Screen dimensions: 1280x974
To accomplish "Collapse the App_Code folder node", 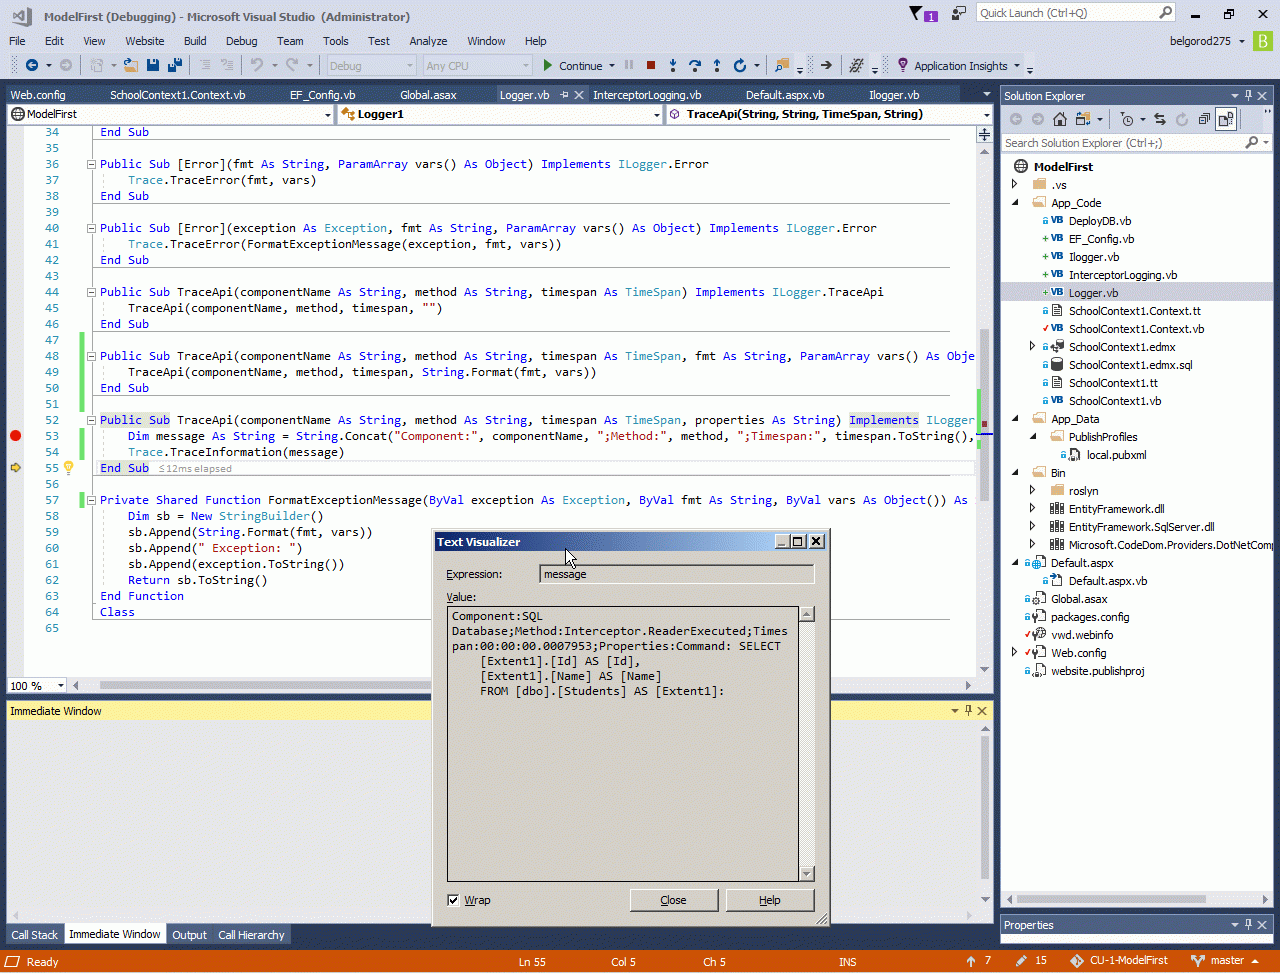I will pyautogui.click(x=1015, y=203).
